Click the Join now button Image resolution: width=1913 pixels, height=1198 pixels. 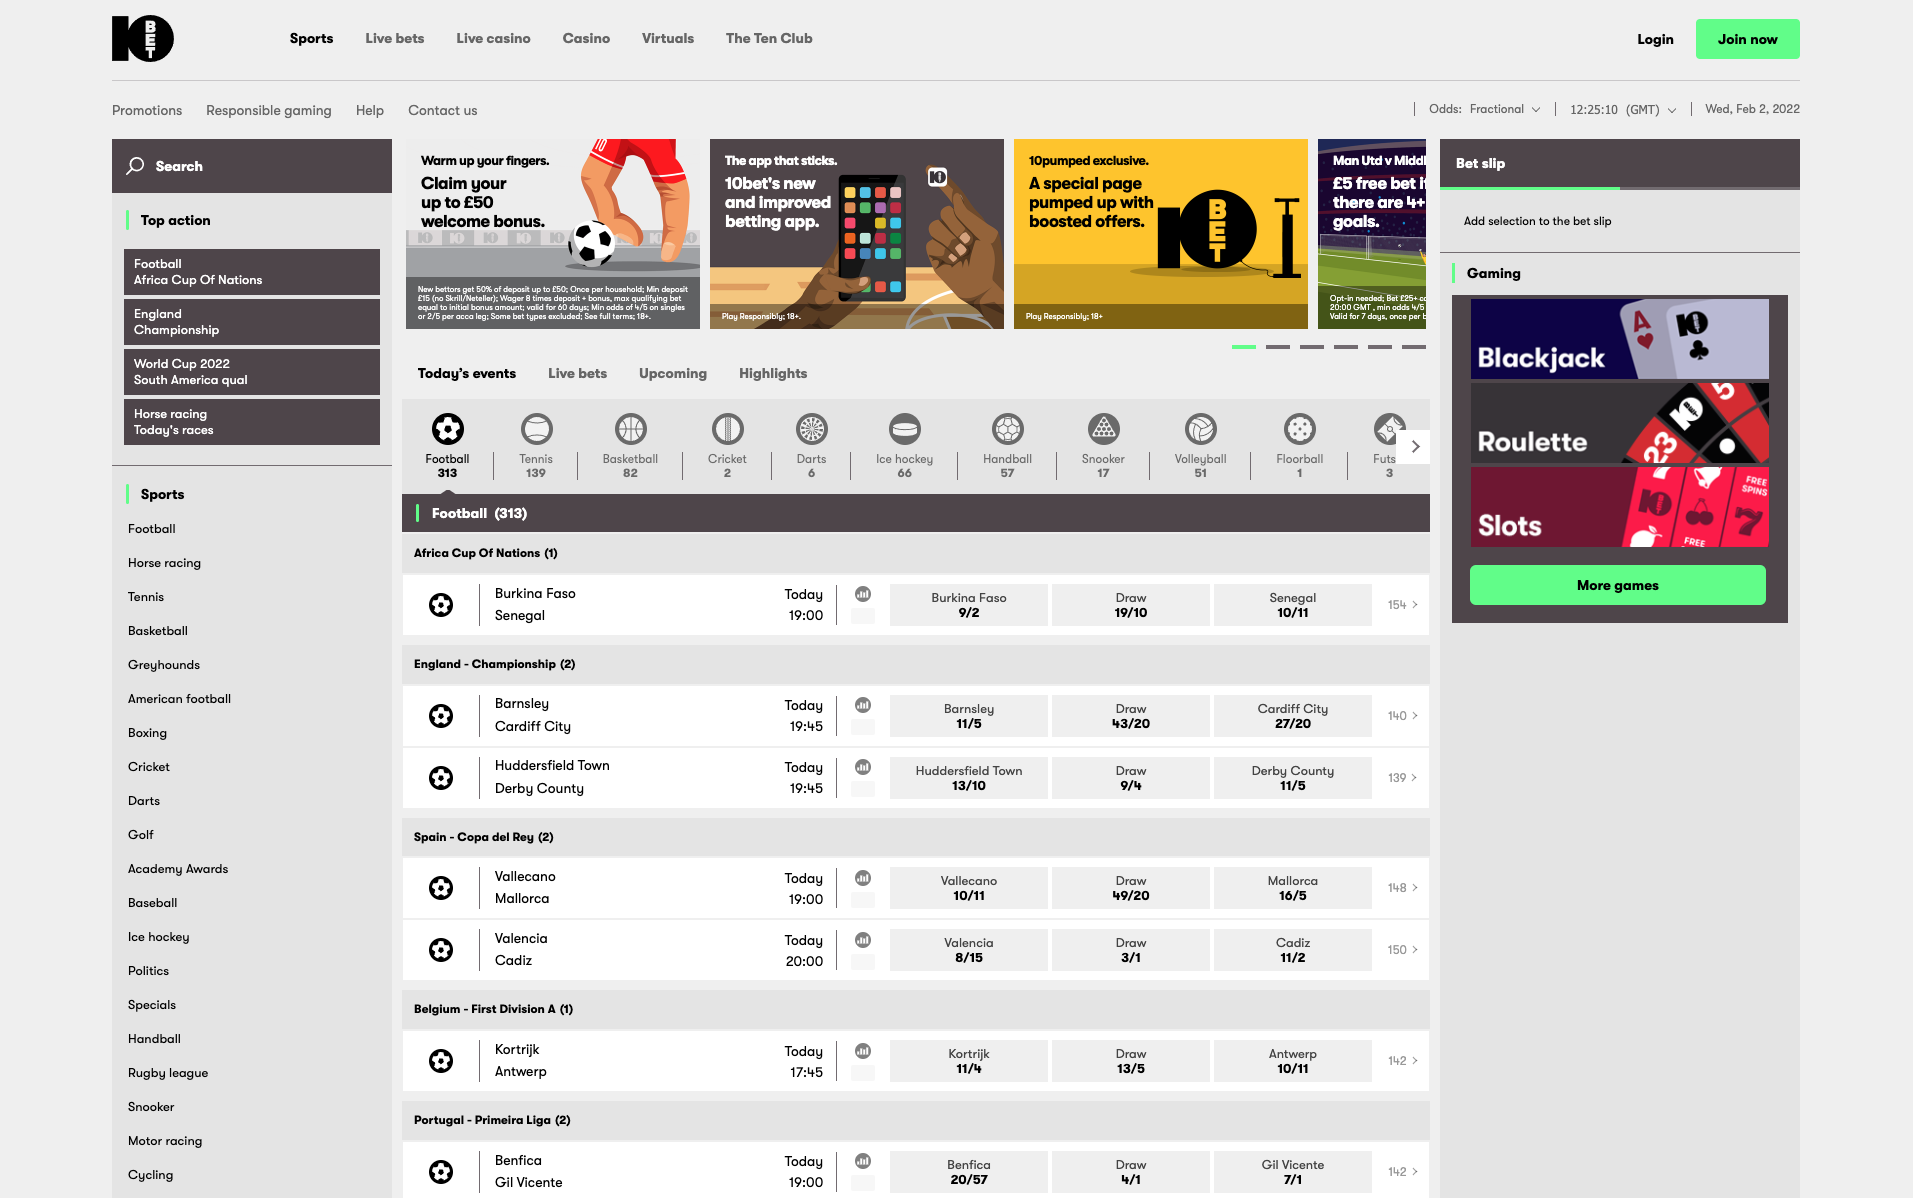[x=1746, y=38]
